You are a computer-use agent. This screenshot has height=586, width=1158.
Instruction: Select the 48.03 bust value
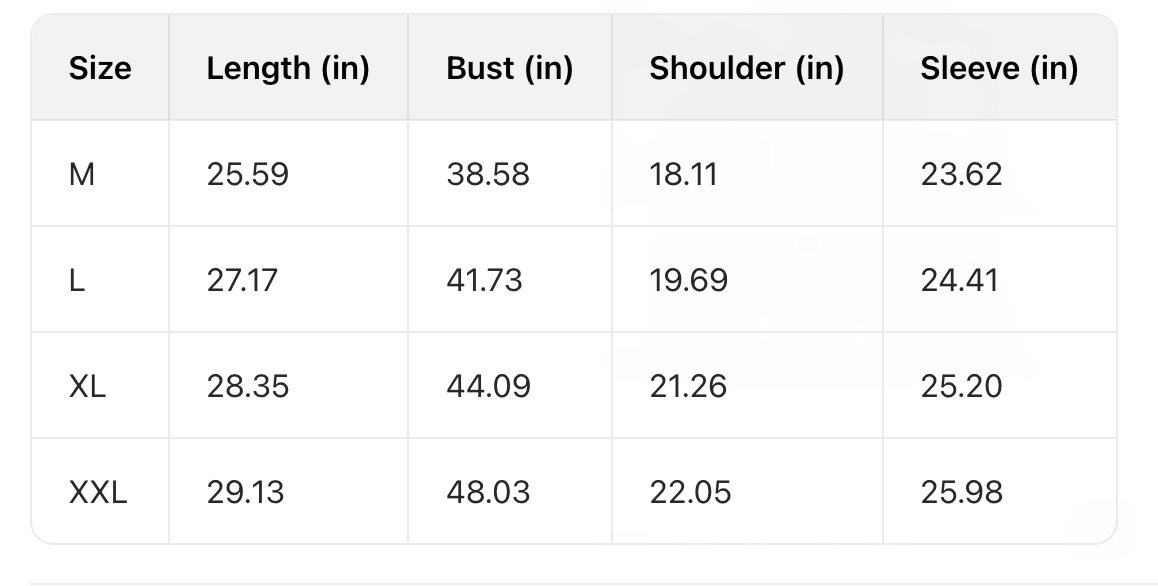point(488,493)
